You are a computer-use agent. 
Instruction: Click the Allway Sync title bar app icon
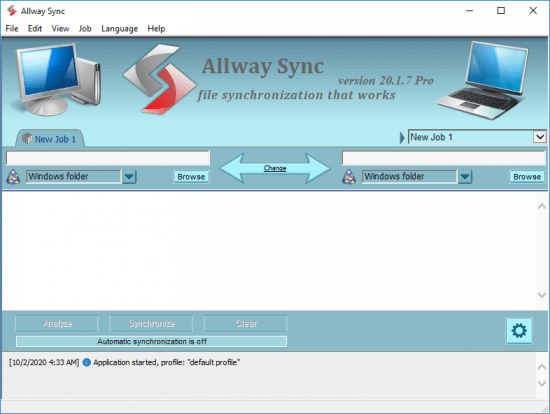12,11
